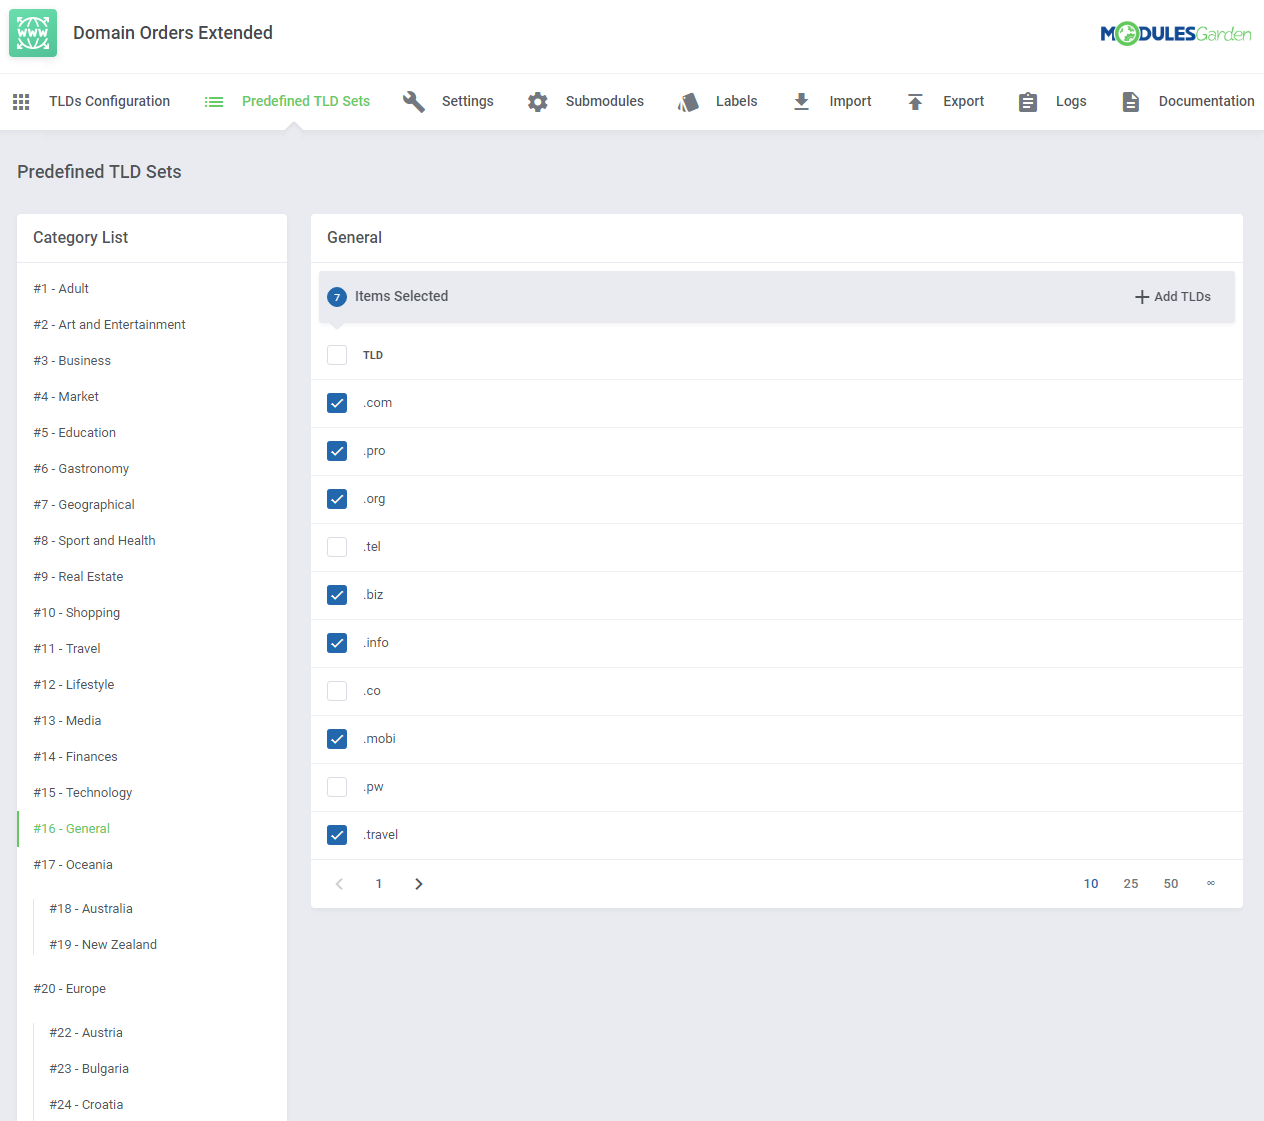
Task: Click the Add TLDs button
Action: [x=1173, y=297]
